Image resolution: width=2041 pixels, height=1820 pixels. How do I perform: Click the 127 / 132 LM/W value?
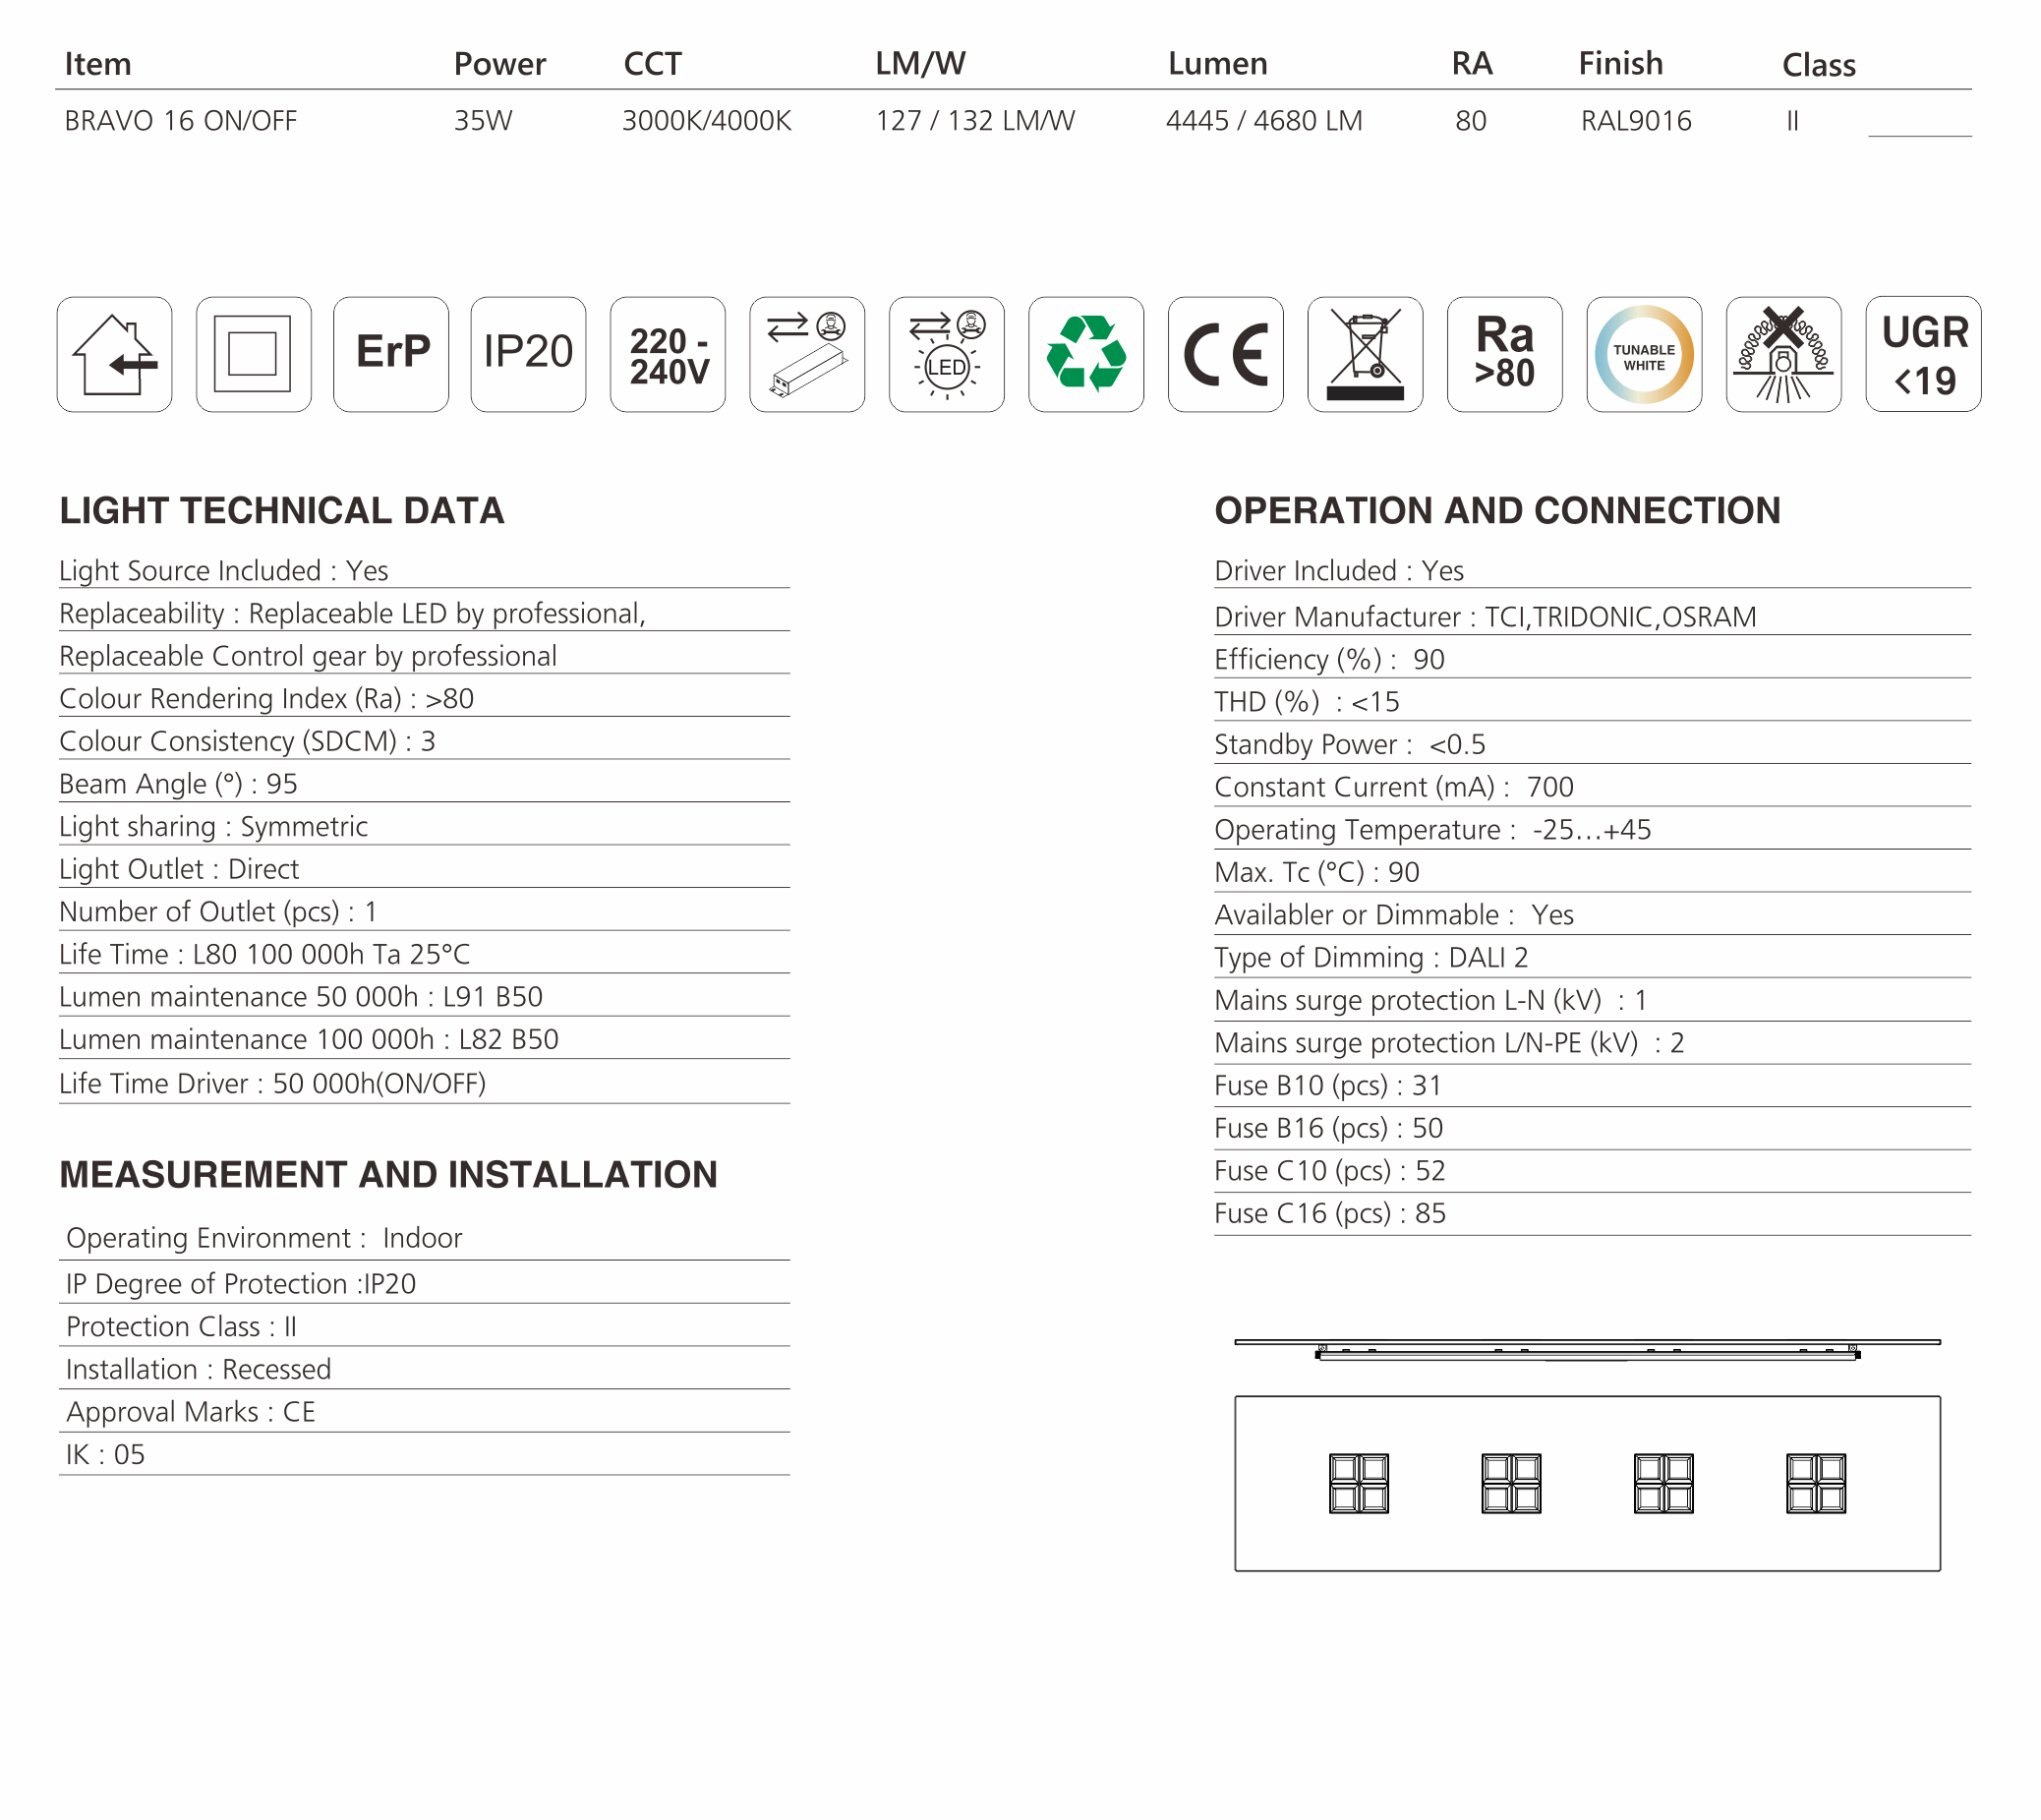[x=975, y=121]
